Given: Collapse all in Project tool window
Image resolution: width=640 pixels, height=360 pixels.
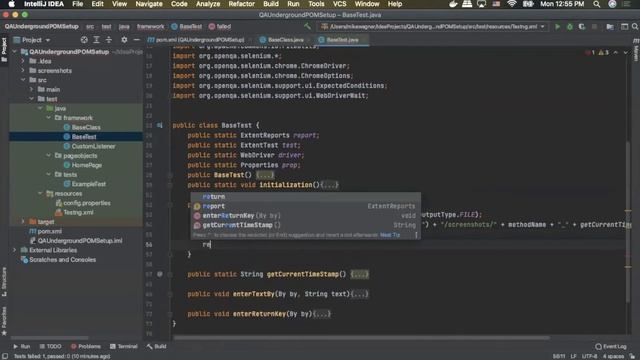Looking at the screenshot, I should tap(109, 40).
